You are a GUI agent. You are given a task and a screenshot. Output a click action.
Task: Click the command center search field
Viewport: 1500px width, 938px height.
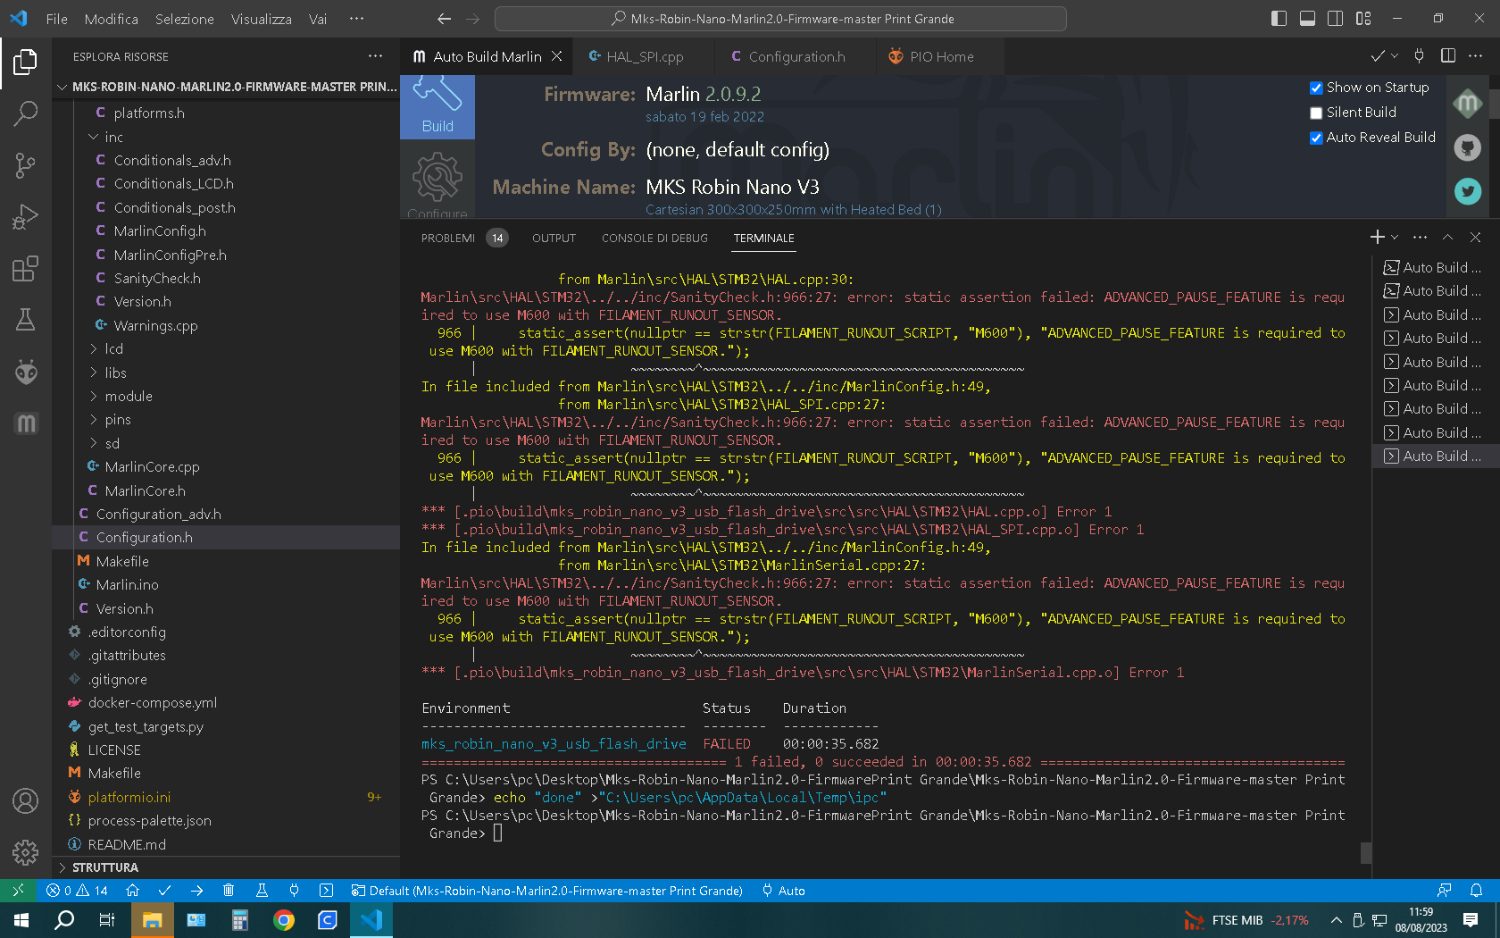coord(780,19)
